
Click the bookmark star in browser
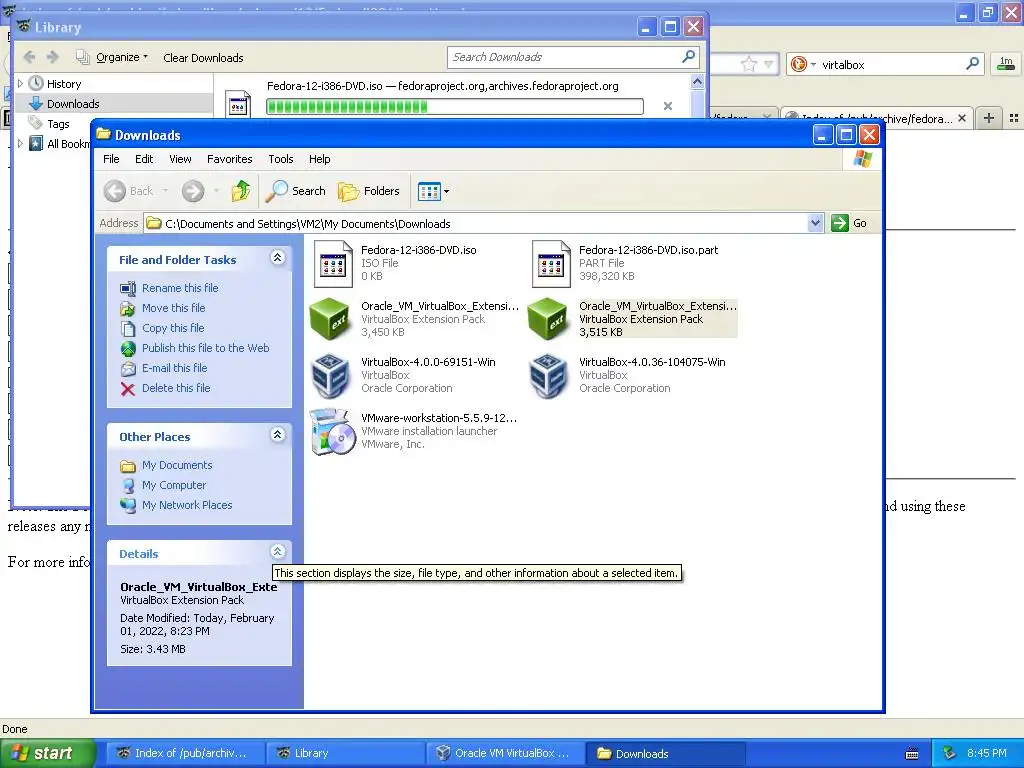[x=749, y=64]
